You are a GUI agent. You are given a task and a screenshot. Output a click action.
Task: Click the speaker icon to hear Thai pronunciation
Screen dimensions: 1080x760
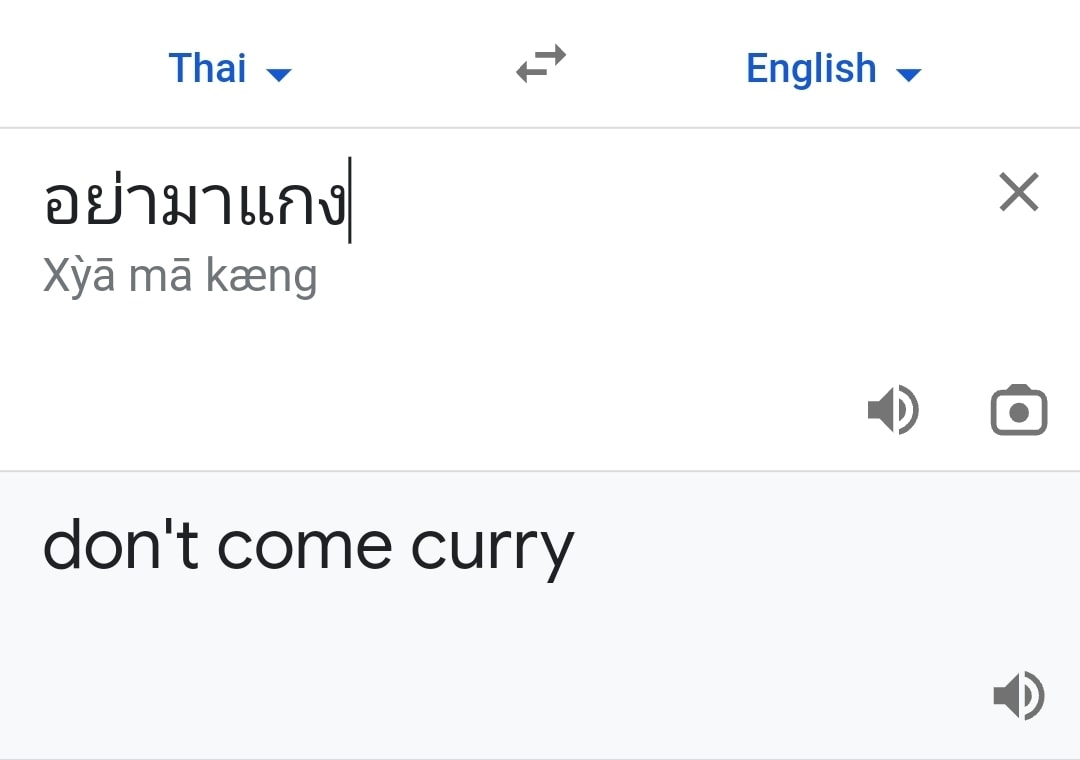coord(893,409)
